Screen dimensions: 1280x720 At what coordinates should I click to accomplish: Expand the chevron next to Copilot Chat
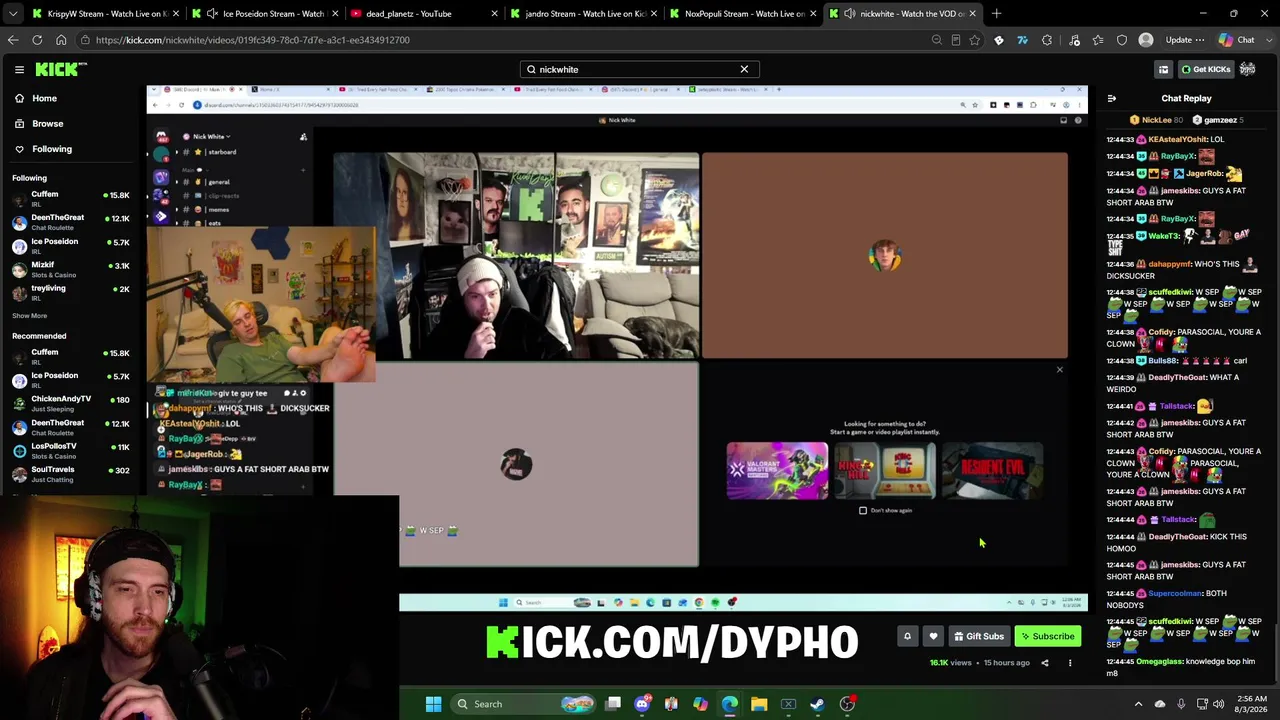[1267, 40]
